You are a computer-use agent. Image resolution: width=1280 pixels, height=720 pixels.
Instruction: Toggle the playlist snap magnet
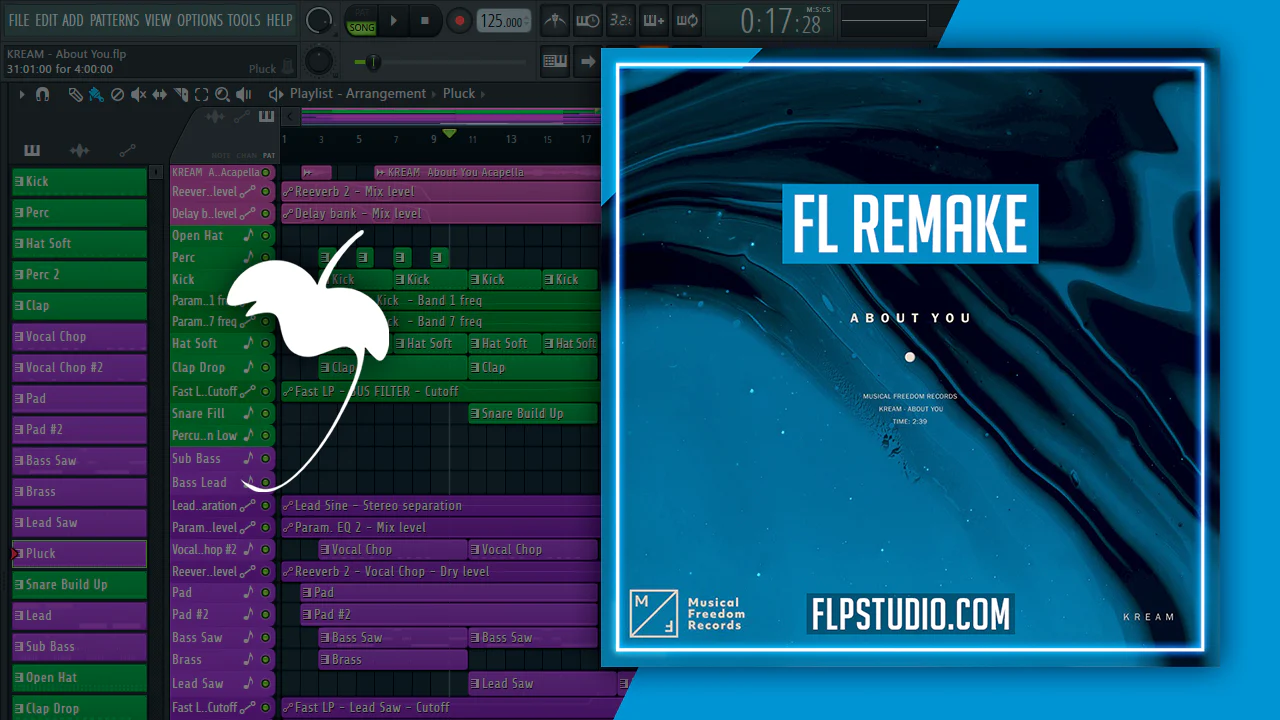[42, 94]
